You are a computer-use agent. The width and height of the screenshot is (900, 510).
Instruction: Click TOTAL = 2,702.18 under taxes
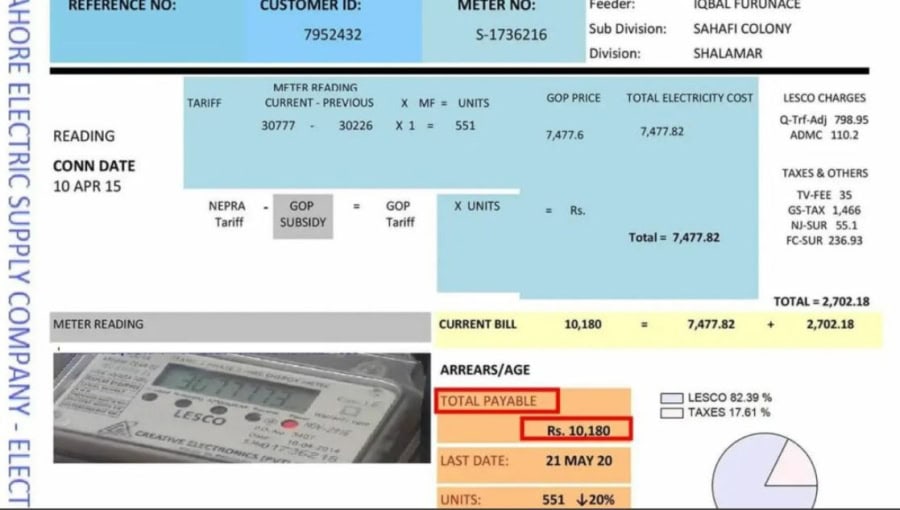[821, 301]
